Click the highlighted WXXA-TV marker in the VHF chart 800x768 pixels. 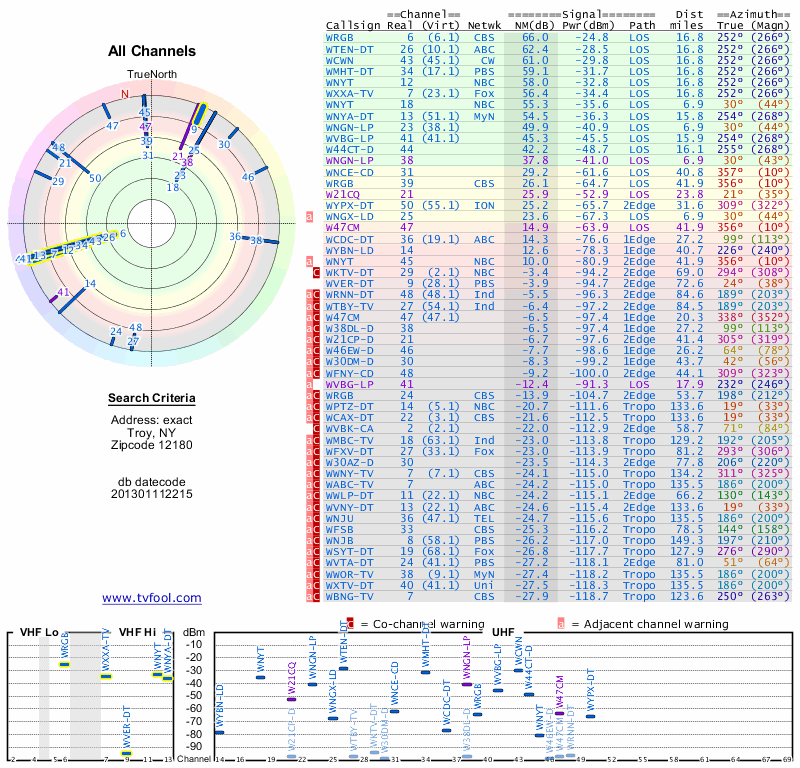106,677
